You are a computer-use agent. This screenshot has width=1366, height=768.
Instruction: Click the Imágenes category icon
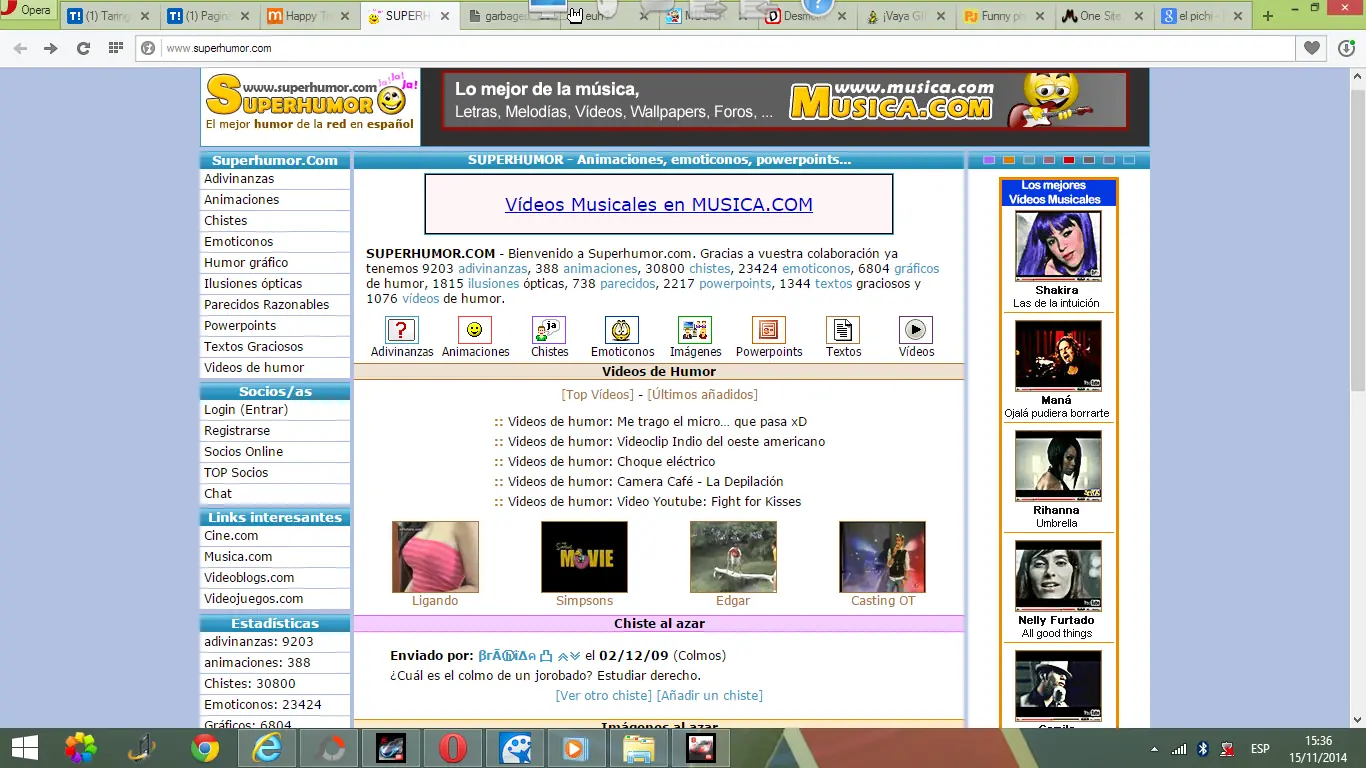[x=695, y=330]
